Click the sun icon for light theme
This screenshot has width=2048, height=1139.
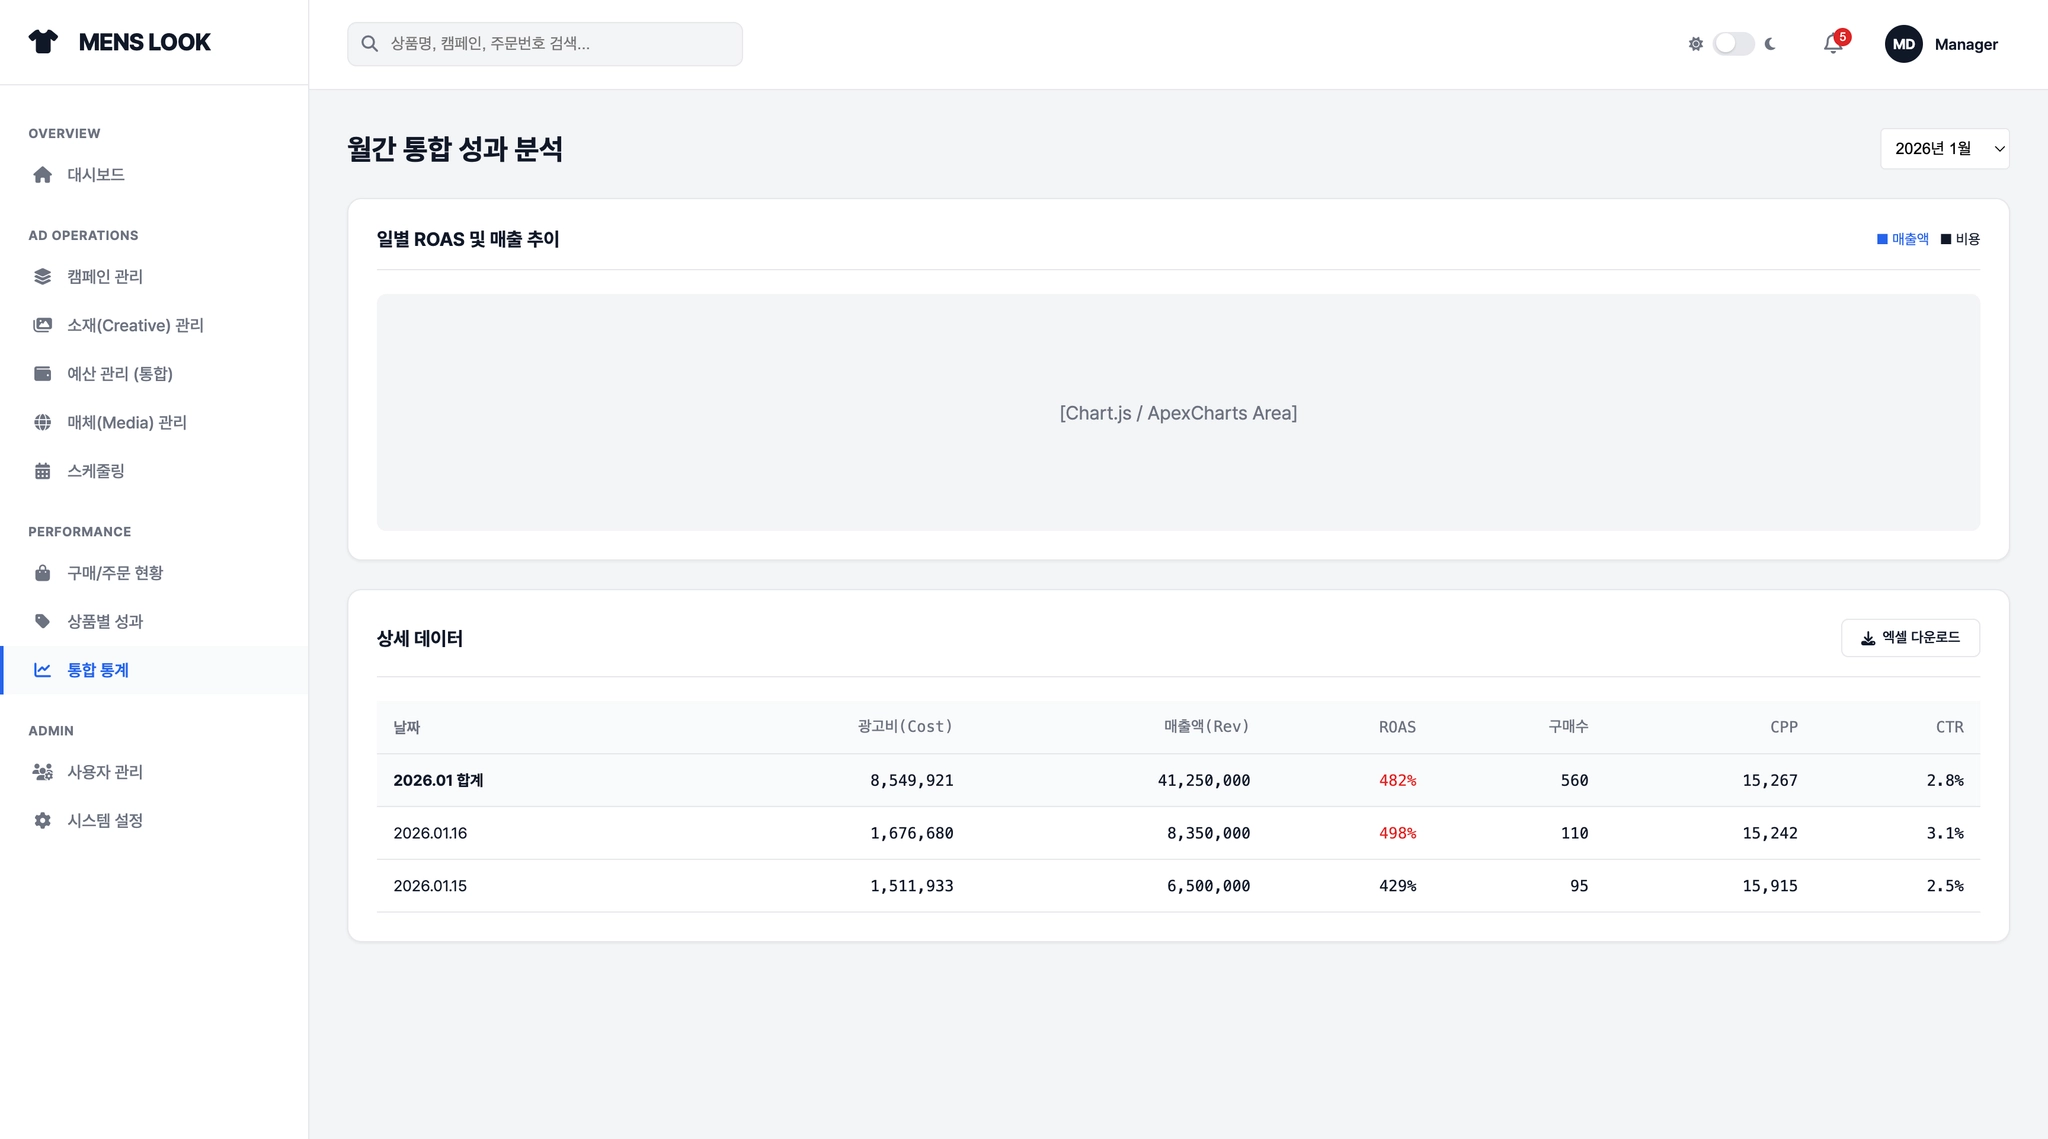[1695, 44]
